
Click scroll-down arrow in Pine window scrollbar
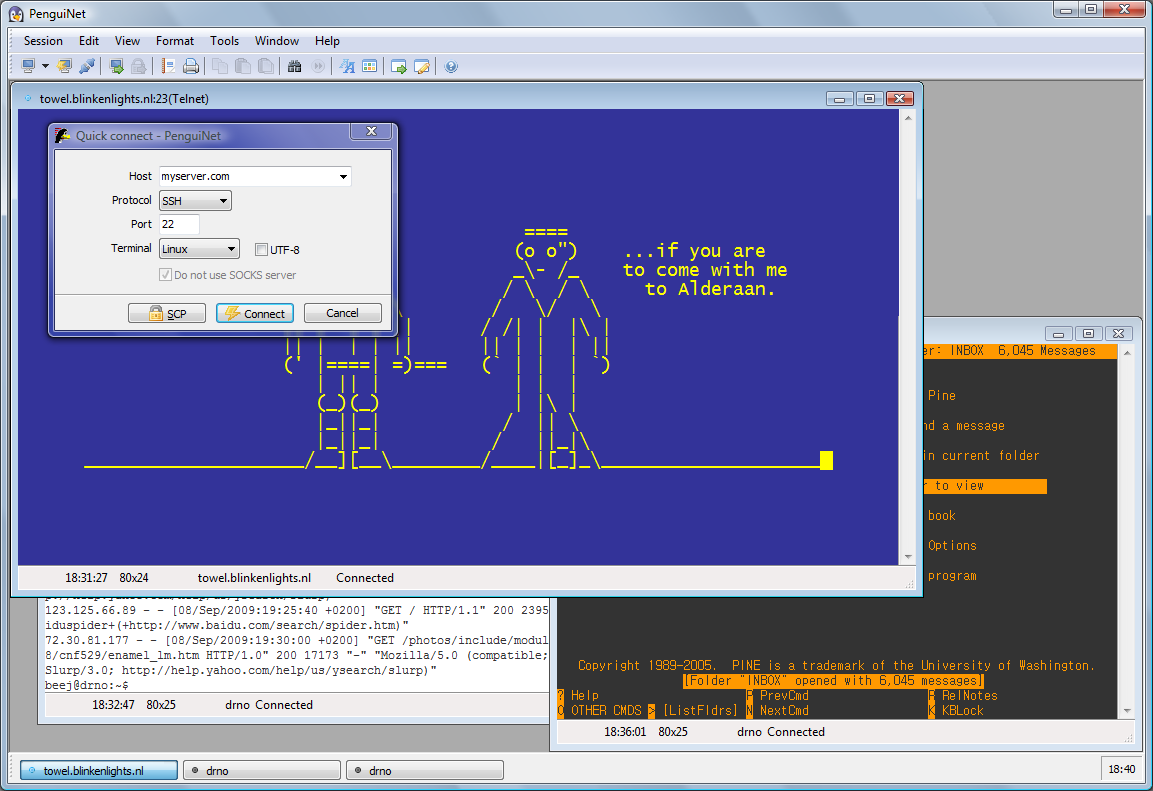[x=1127, y=711]
